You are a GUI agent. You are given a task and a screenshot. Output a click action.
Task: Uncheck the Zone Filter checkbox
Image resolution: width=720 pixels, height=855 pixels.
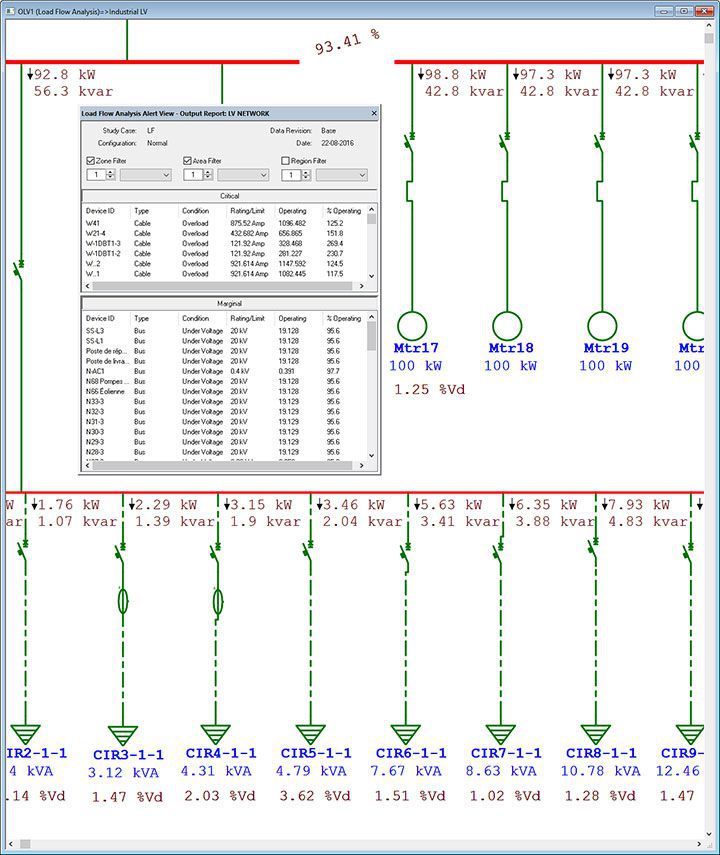point(90,160)
